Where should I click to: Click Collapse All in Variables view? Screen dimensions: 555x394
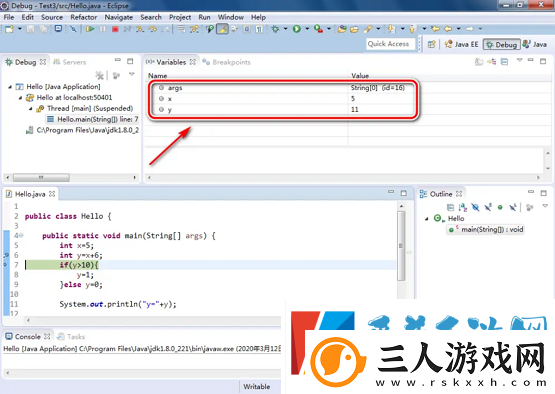[x=504, y=62]
